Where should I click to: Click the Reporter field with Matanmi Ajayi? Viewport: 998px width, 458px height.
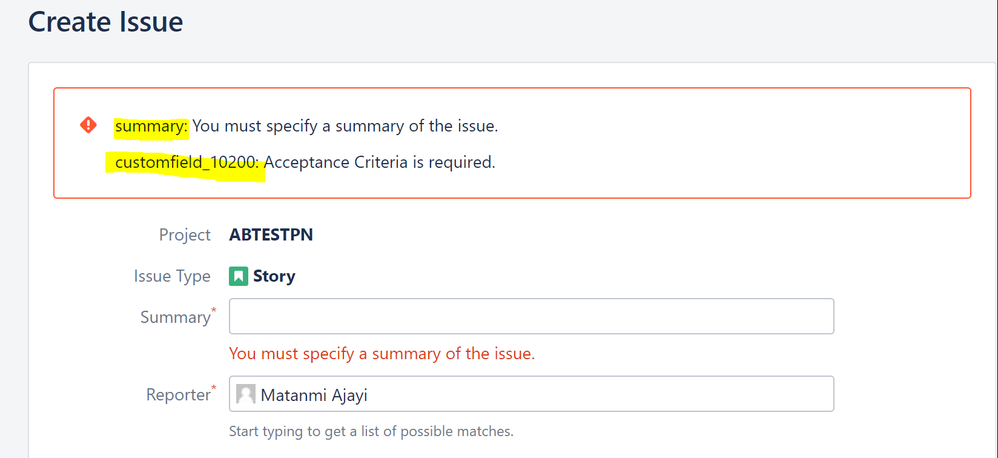[x=531, y=394]
